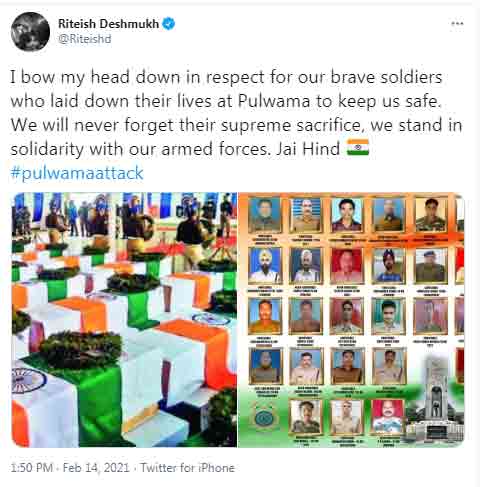Screen dimensions: 482x487
Task: Click the tweet text about Pulwama
Action: 236,113
